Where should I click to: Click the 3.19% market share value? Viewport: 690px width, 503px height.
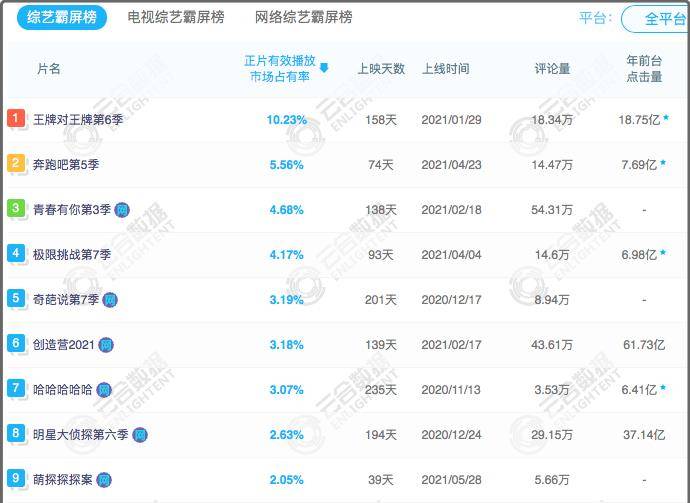click(286, 300)
